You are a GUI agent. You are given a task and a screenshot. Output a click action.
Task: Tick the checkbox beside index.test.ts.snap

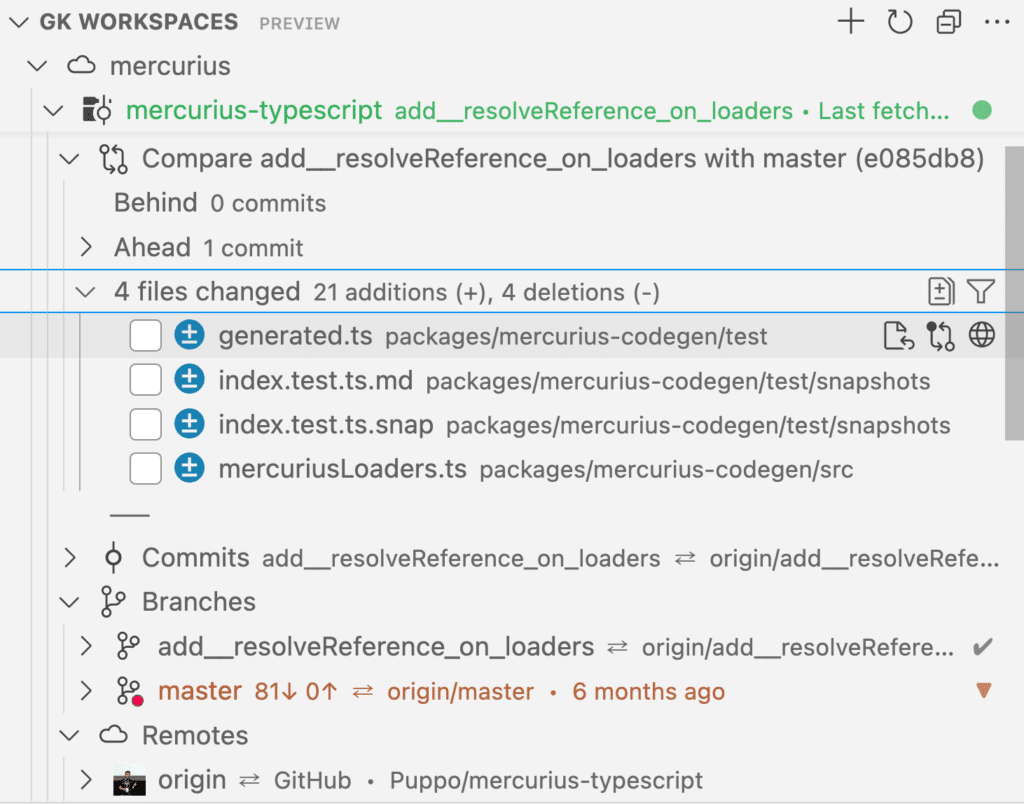145,423
